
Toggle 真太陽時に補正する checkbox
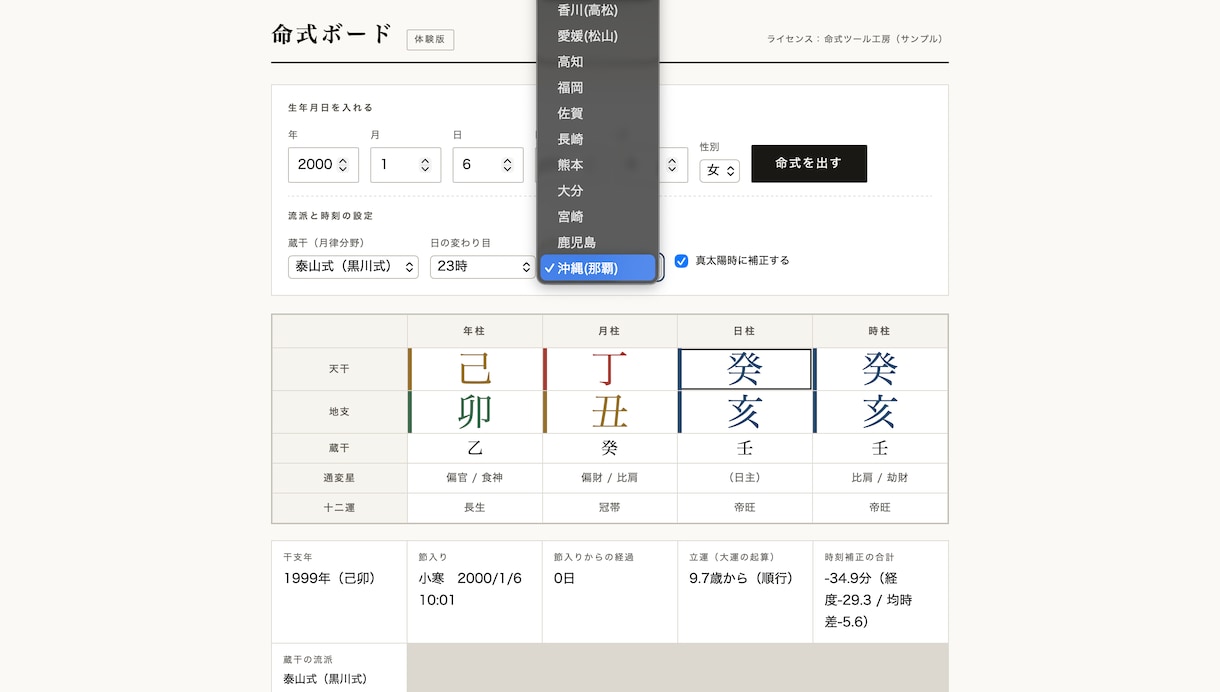click(681, 261)
